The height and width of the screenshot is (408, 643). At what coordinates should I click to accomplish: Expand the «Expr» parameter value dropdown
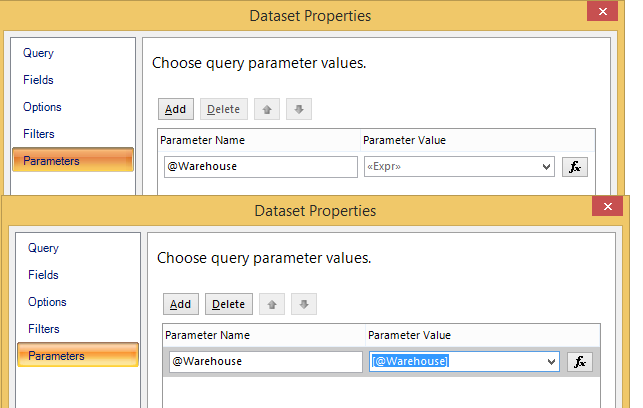[546, 167]
